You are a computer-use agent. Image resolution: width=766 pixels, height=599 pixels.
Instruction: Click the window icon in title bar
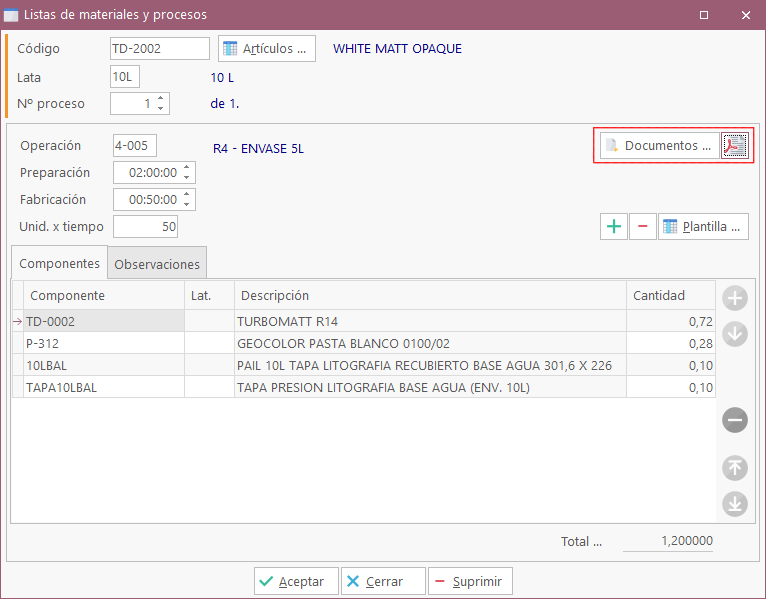pos(11,15)
